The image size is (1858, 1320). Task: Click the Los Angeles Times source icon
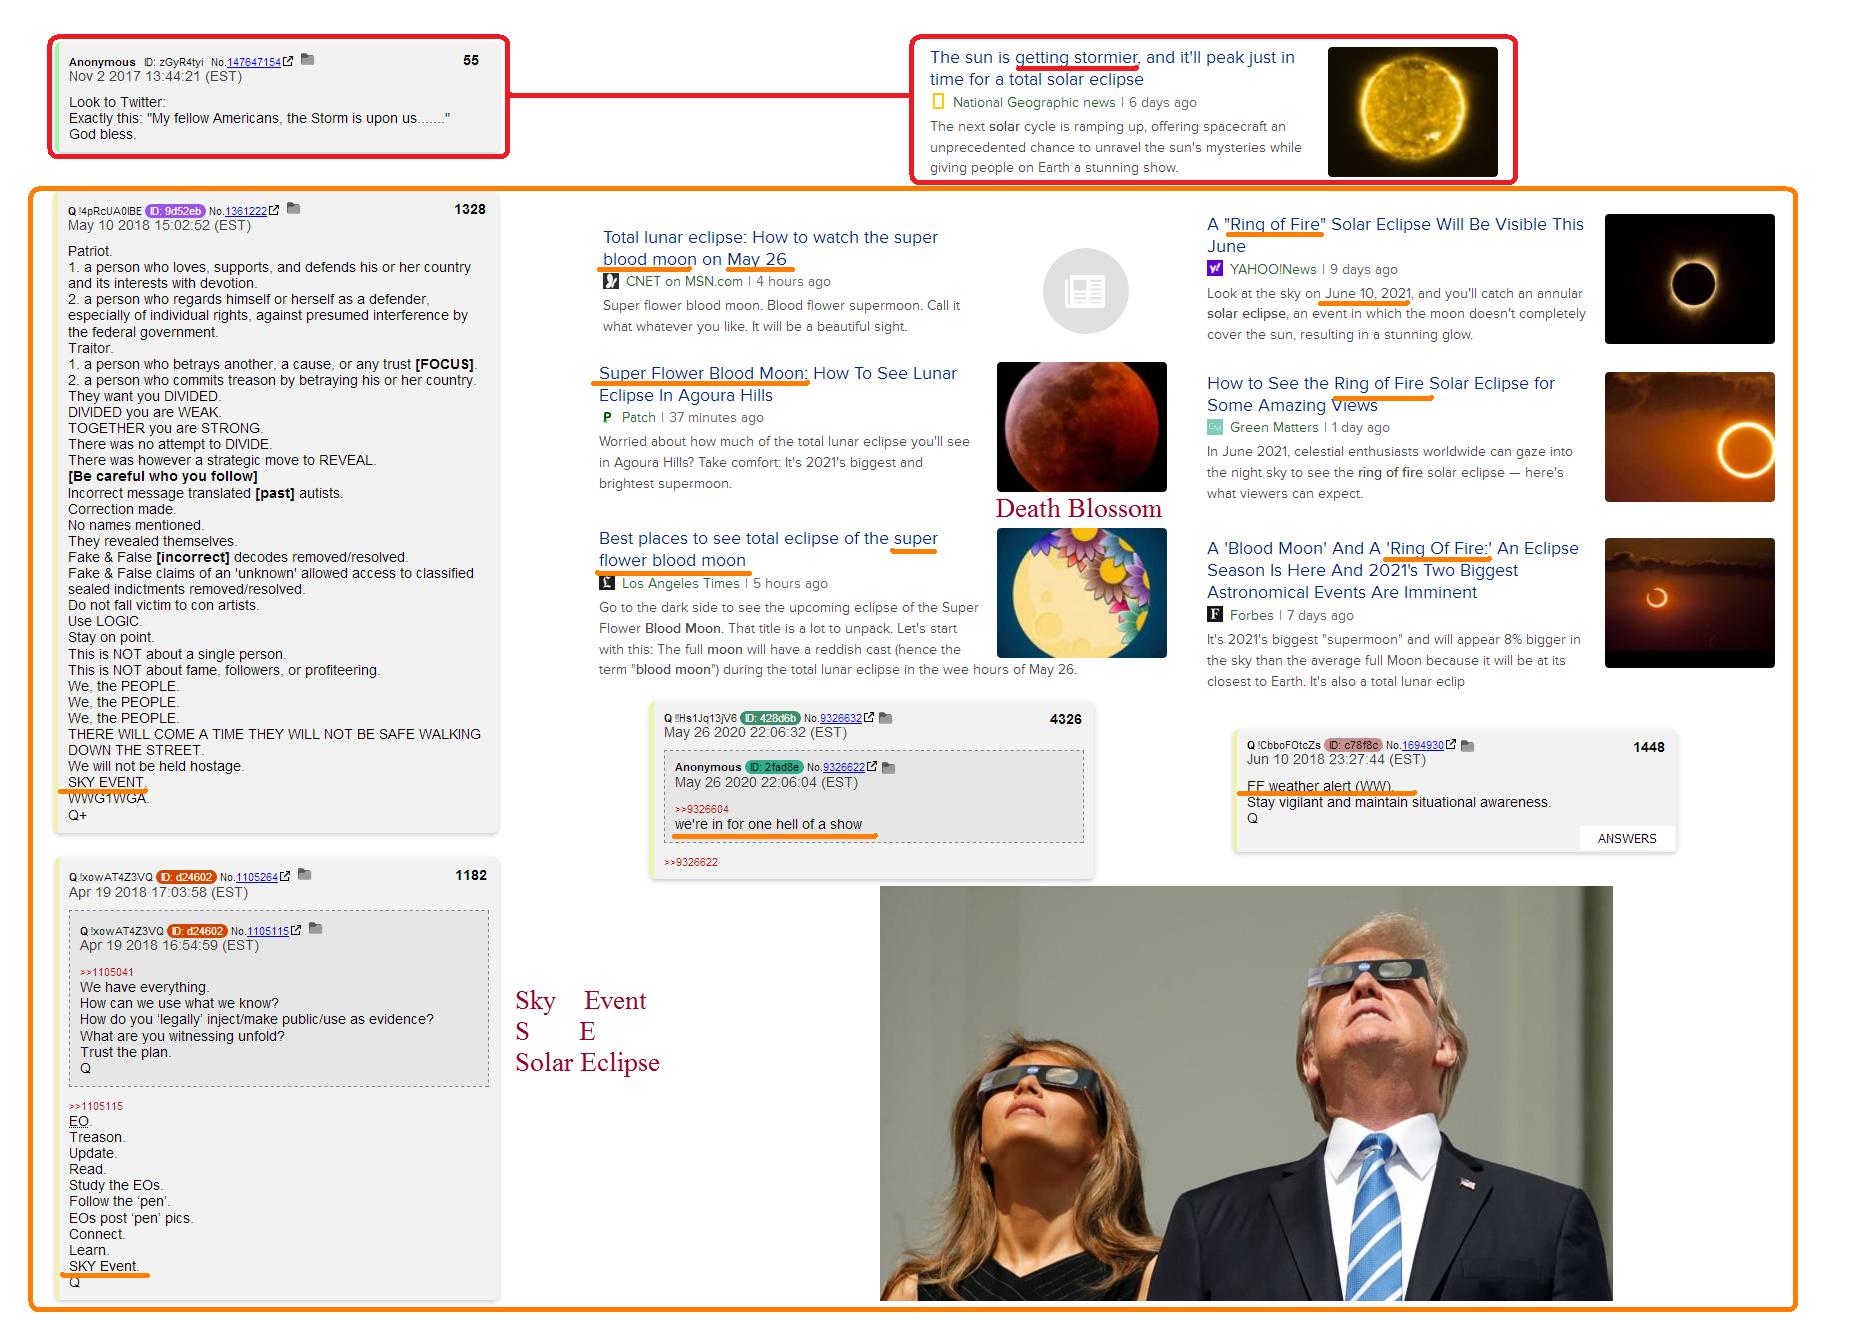(607, 583)
